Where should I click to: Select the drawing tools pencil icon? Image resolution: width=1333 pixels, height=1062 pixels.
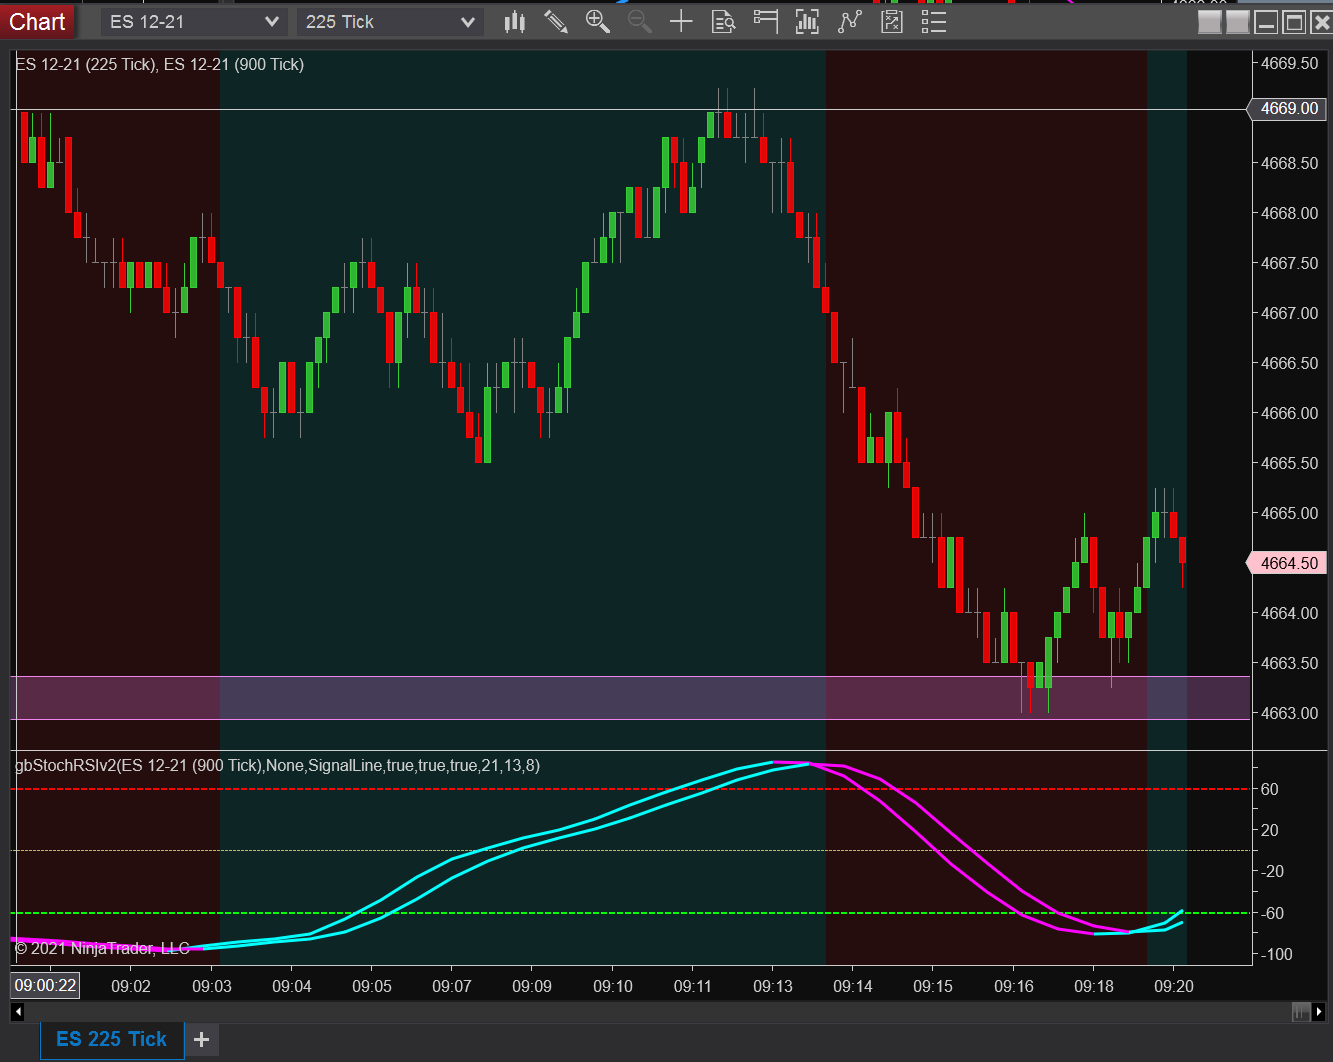pos(556,21)
